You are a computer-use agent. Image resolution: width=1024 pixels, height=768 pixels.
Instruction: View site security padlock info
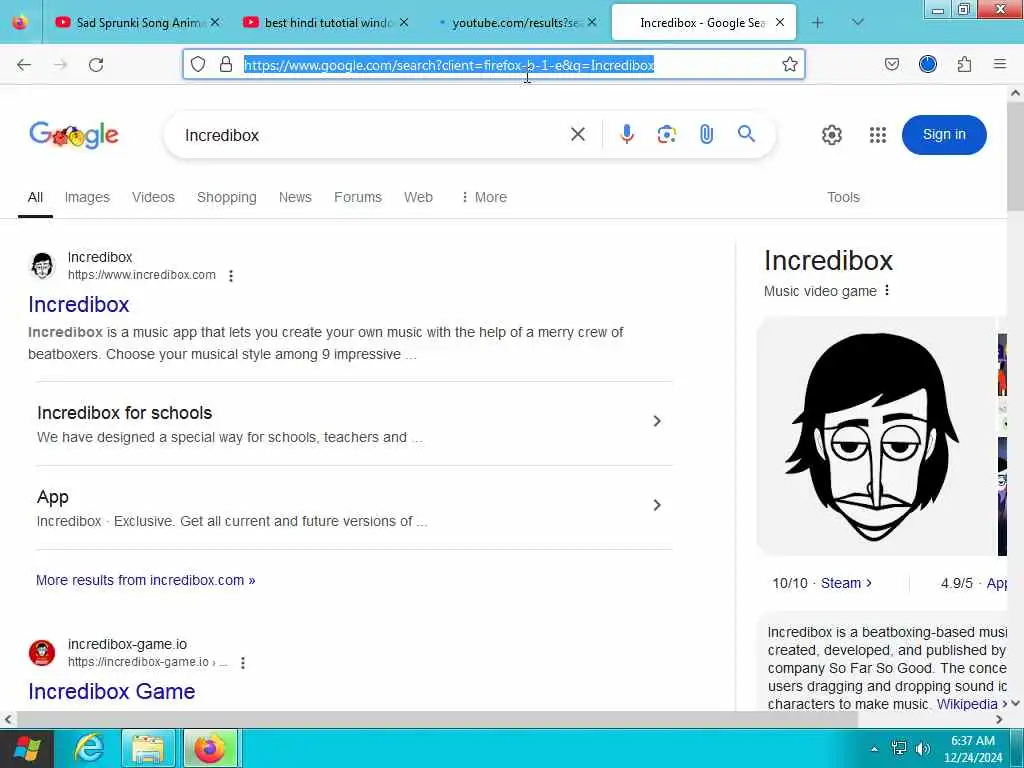[x=226, y=64]
